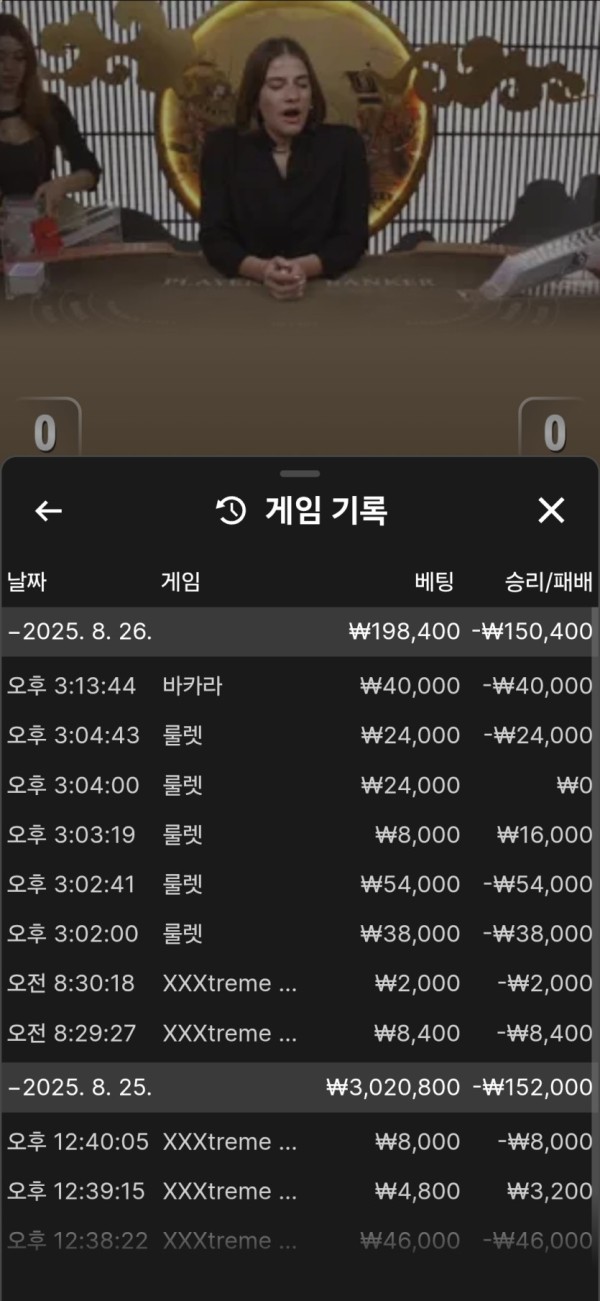This screenshot has height=1301, width=600.
Task: Click the history clock icon beside 게임 기록
Action: [x=231, y=511]
